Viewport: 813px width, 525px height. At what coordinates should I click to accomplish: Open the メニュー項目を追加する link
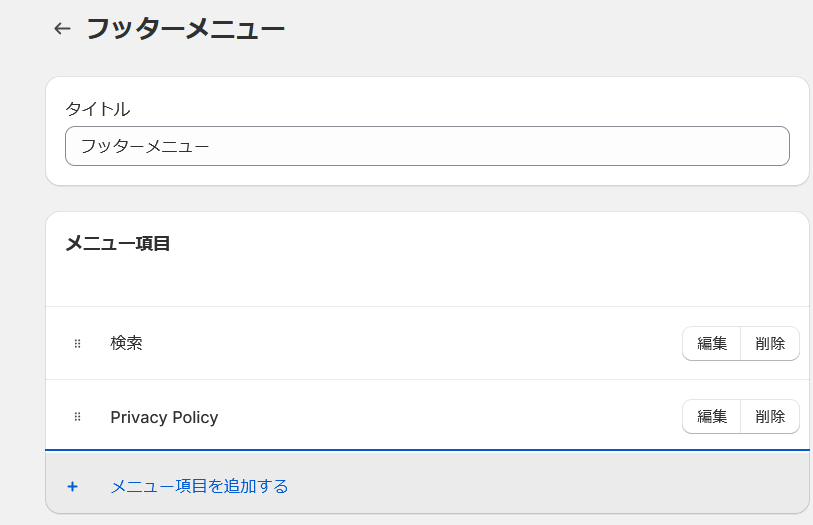coord(199,487)
